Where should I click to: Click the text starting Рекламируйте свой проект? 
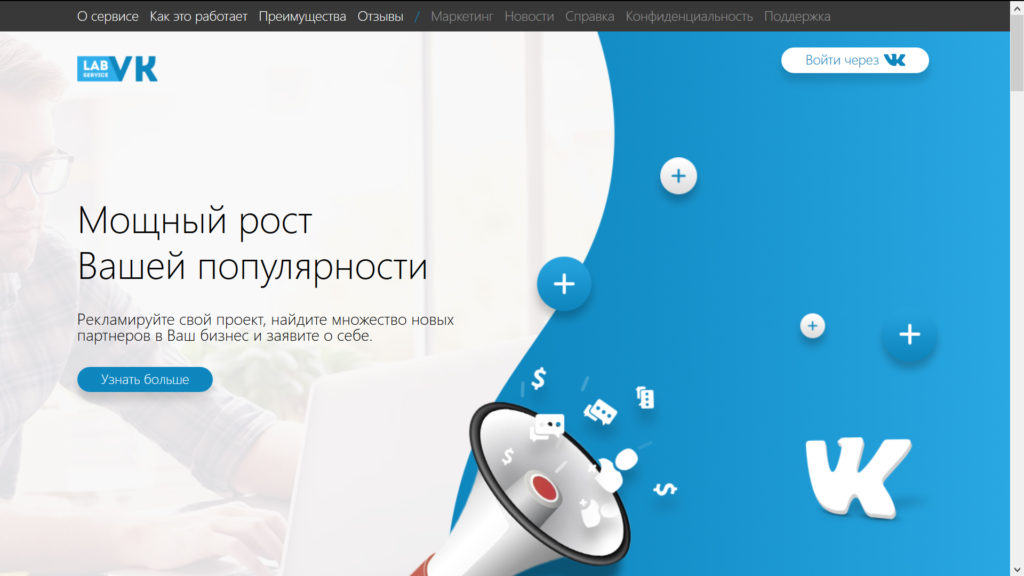[x=265, y=327]
